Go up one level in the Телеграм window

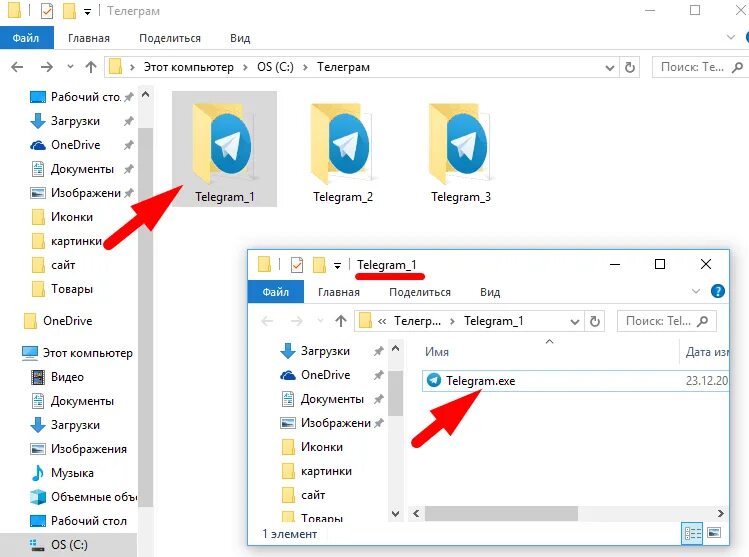pos(91,67)
